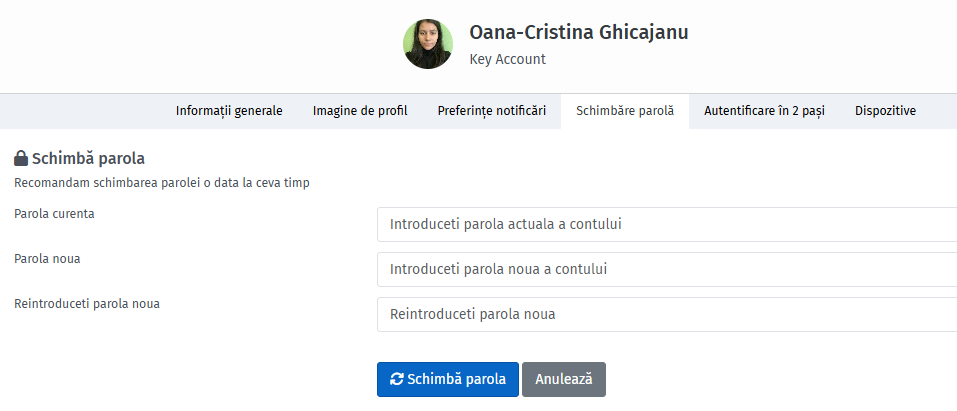957x411 pixels.
Task: Click the Parola curenta field label
Action: coord(54,214)
